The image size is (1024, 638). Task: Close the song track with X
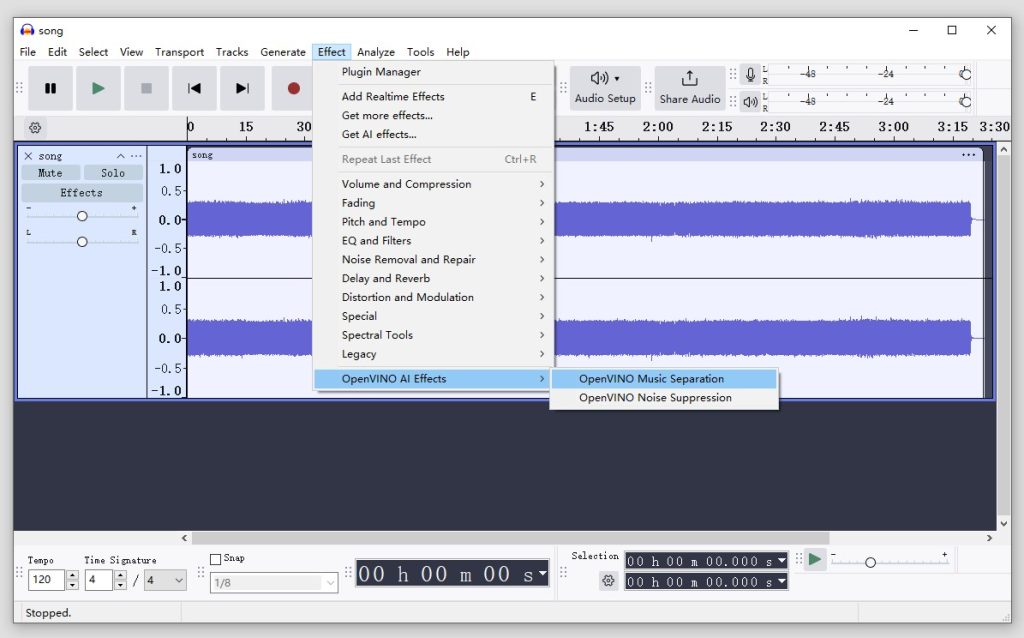[x=28, y=156]
